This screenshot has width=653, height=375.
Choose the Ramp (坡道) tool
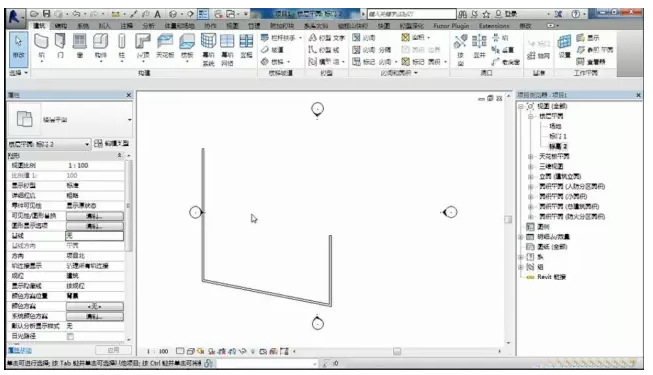click(273, 50)
